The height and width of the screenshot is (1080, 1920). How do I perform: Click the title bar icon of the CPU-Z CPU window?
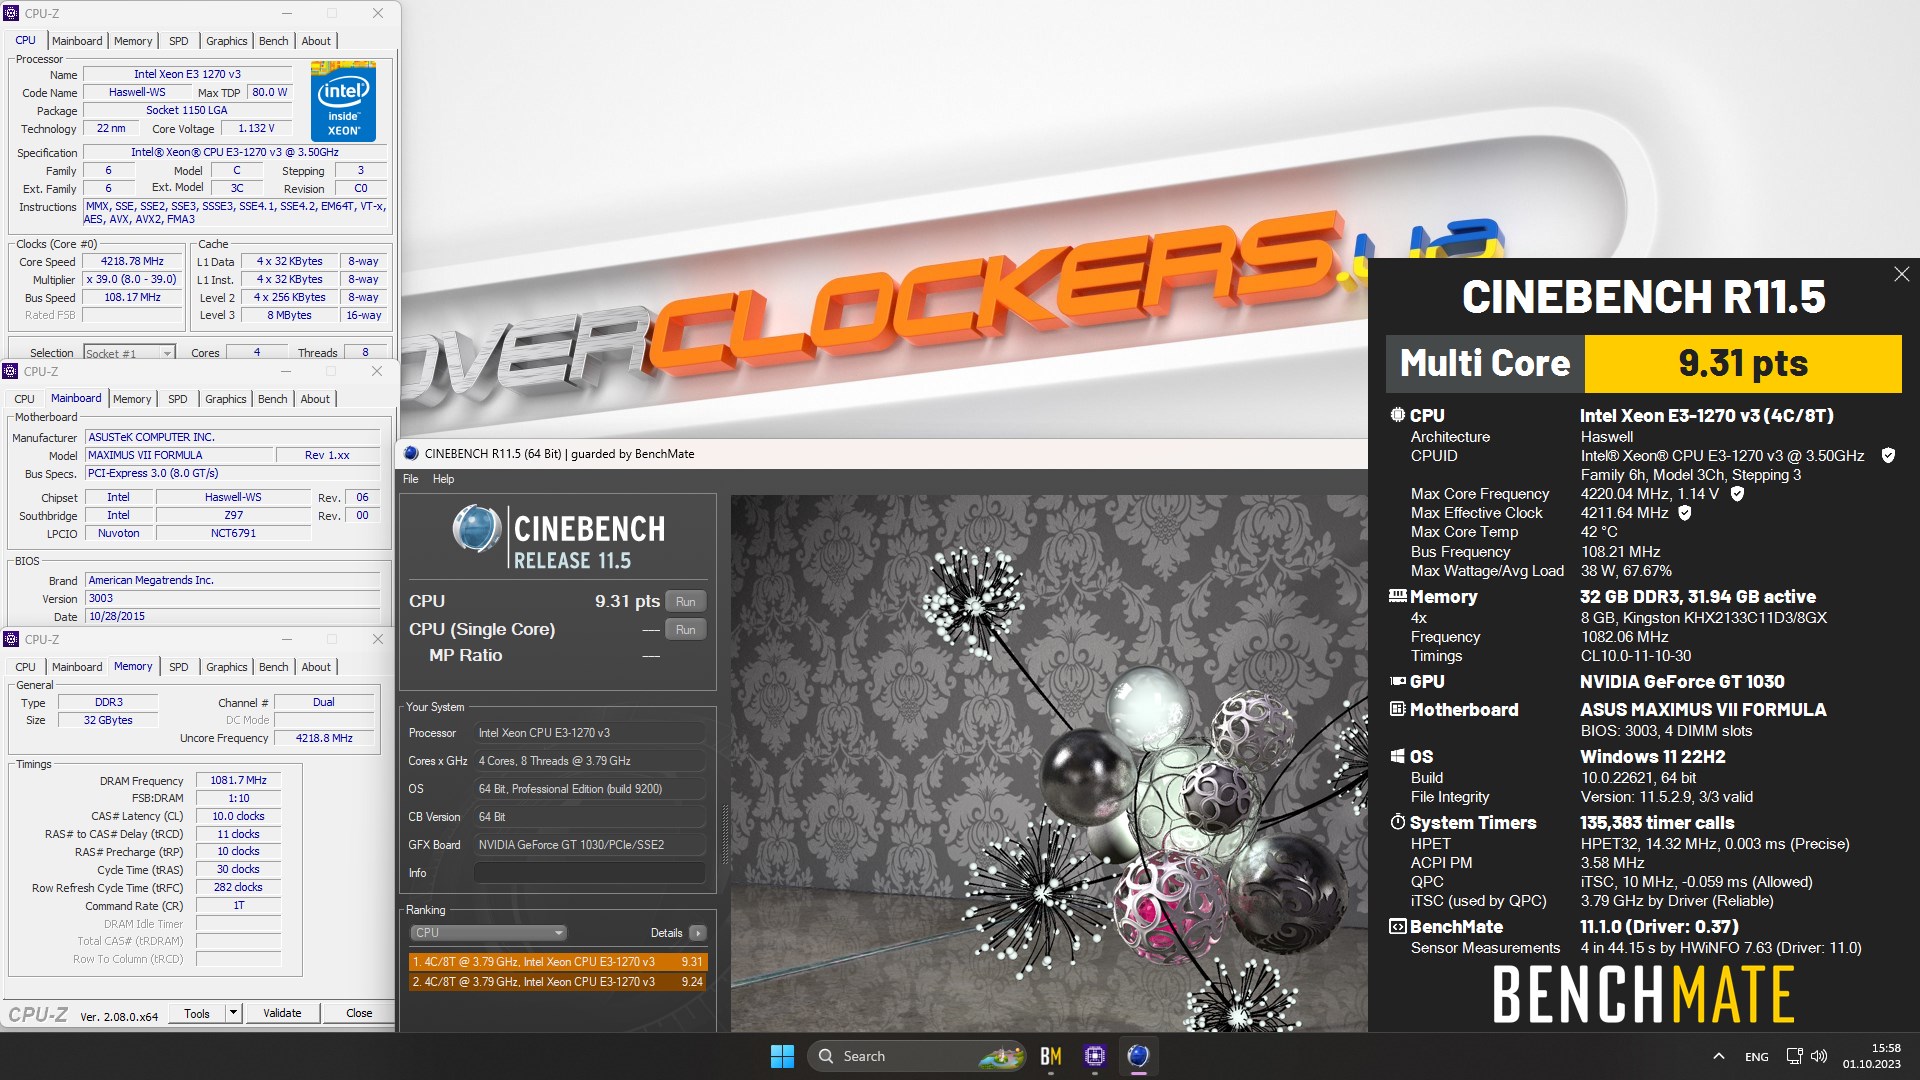(11, 13)
